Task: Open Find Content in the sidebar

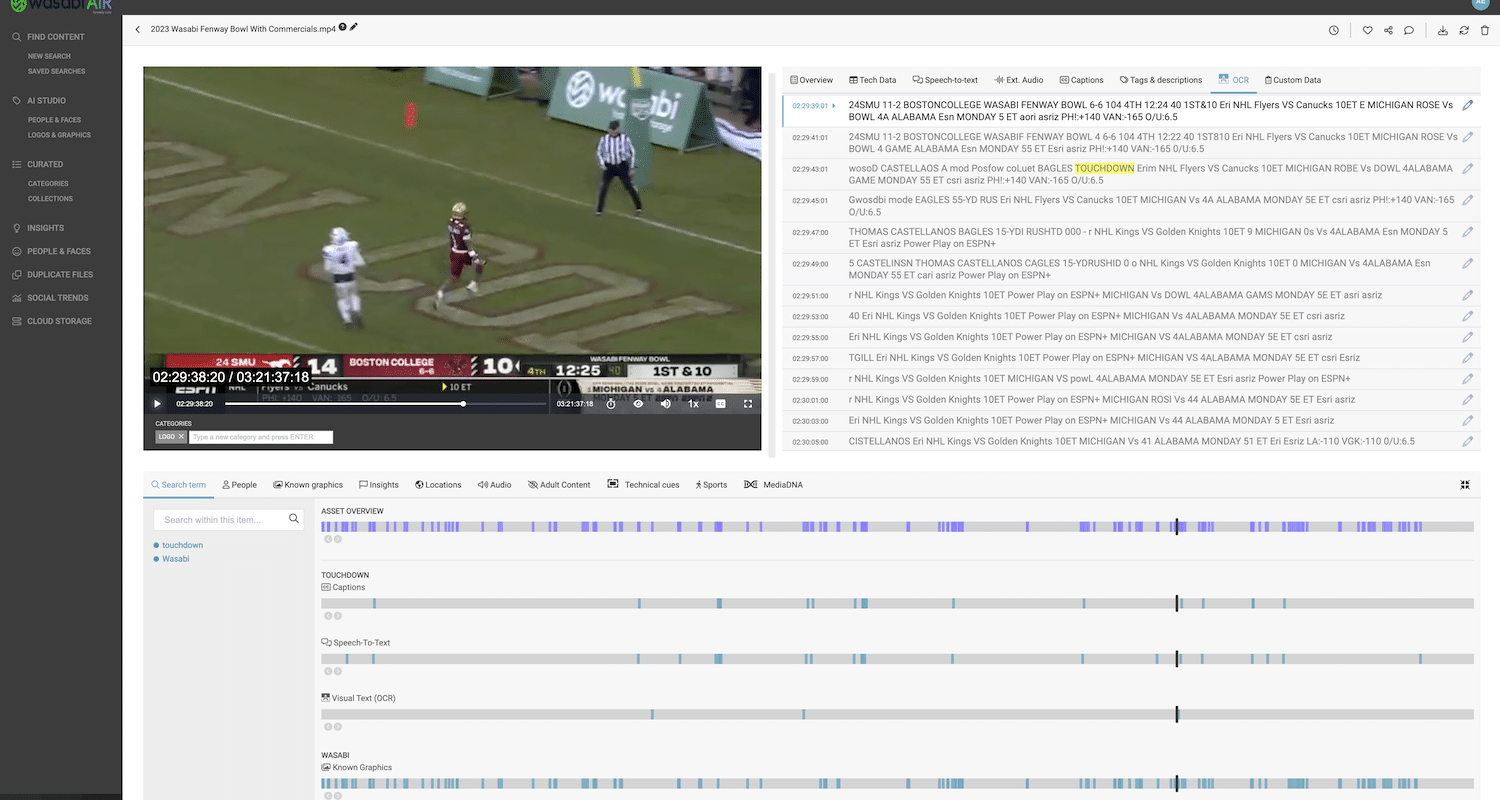Action: [x=56, y=37]
